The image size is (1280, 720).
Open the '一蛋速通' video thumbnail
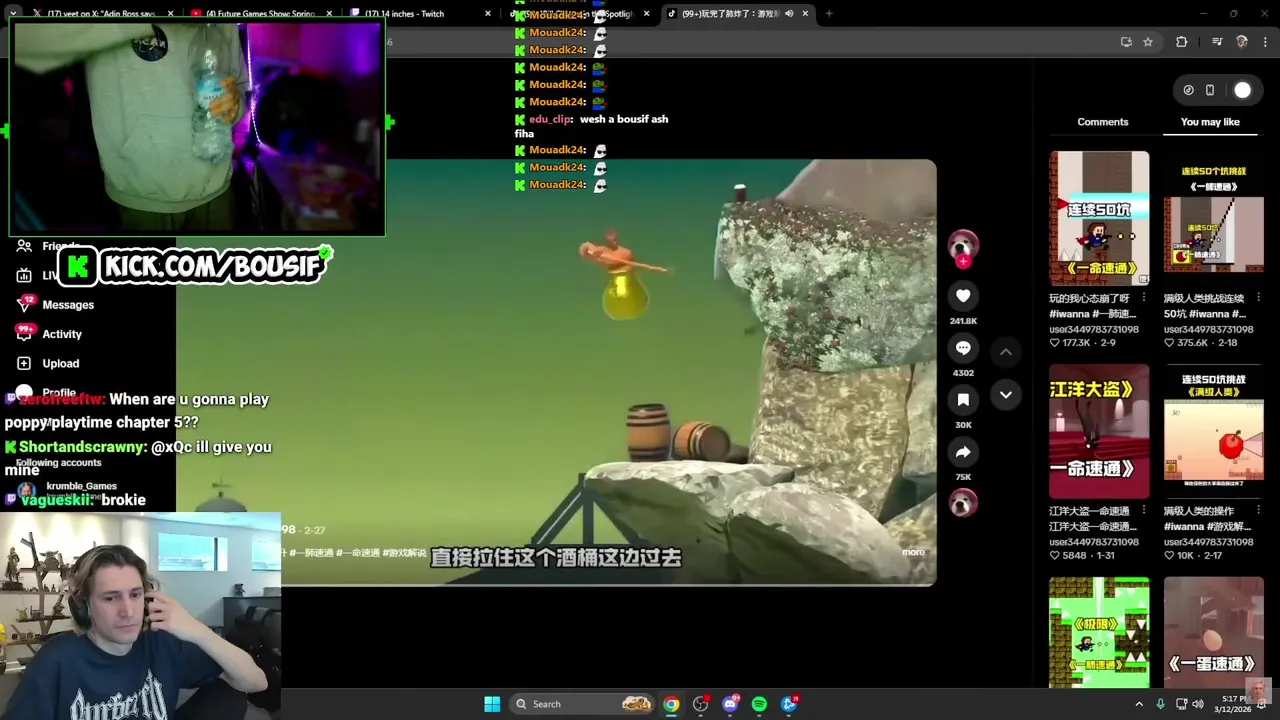click(x=1213, y=632)
